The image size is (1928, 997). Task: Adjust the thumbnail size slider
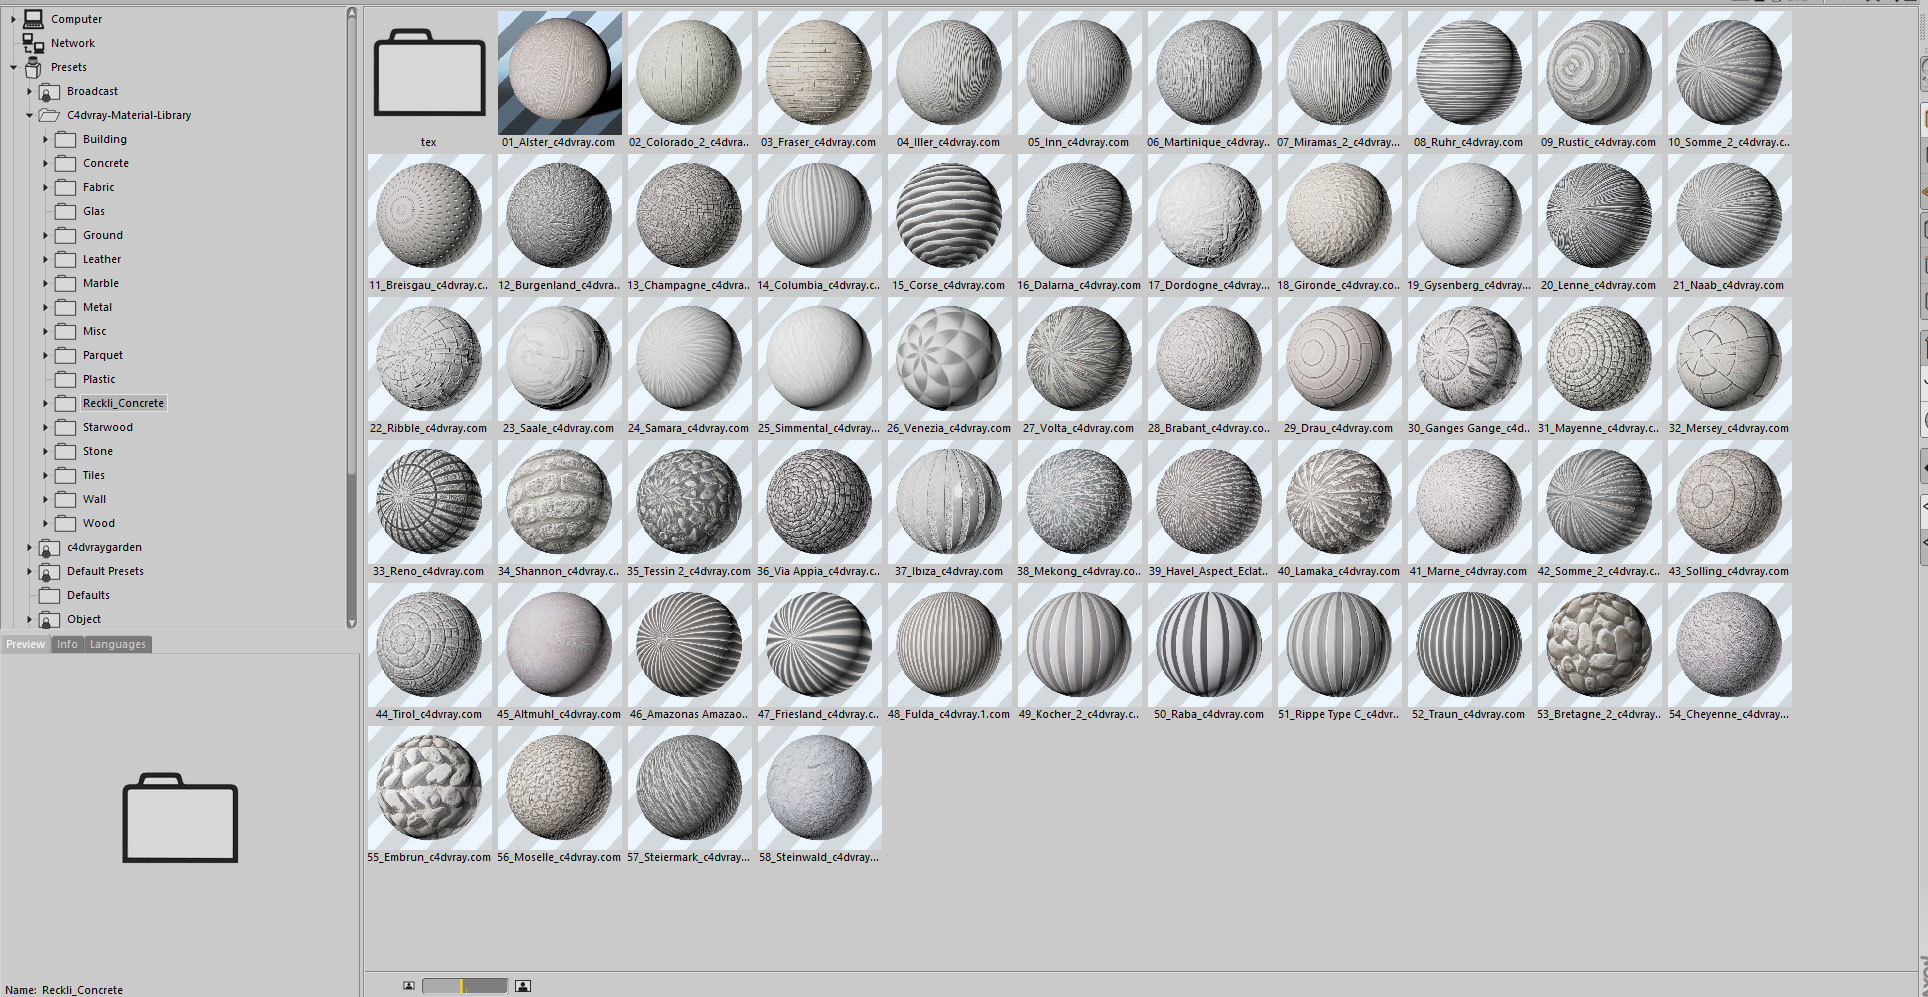tap(464, 986)
